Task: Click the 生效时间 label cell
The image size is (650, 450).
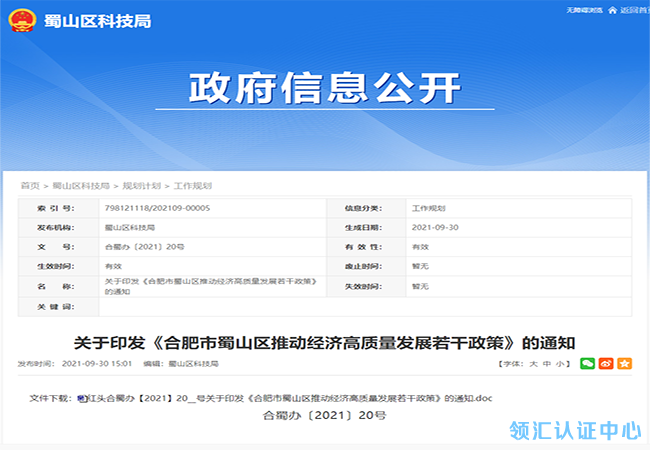Action: click(58, 266)
